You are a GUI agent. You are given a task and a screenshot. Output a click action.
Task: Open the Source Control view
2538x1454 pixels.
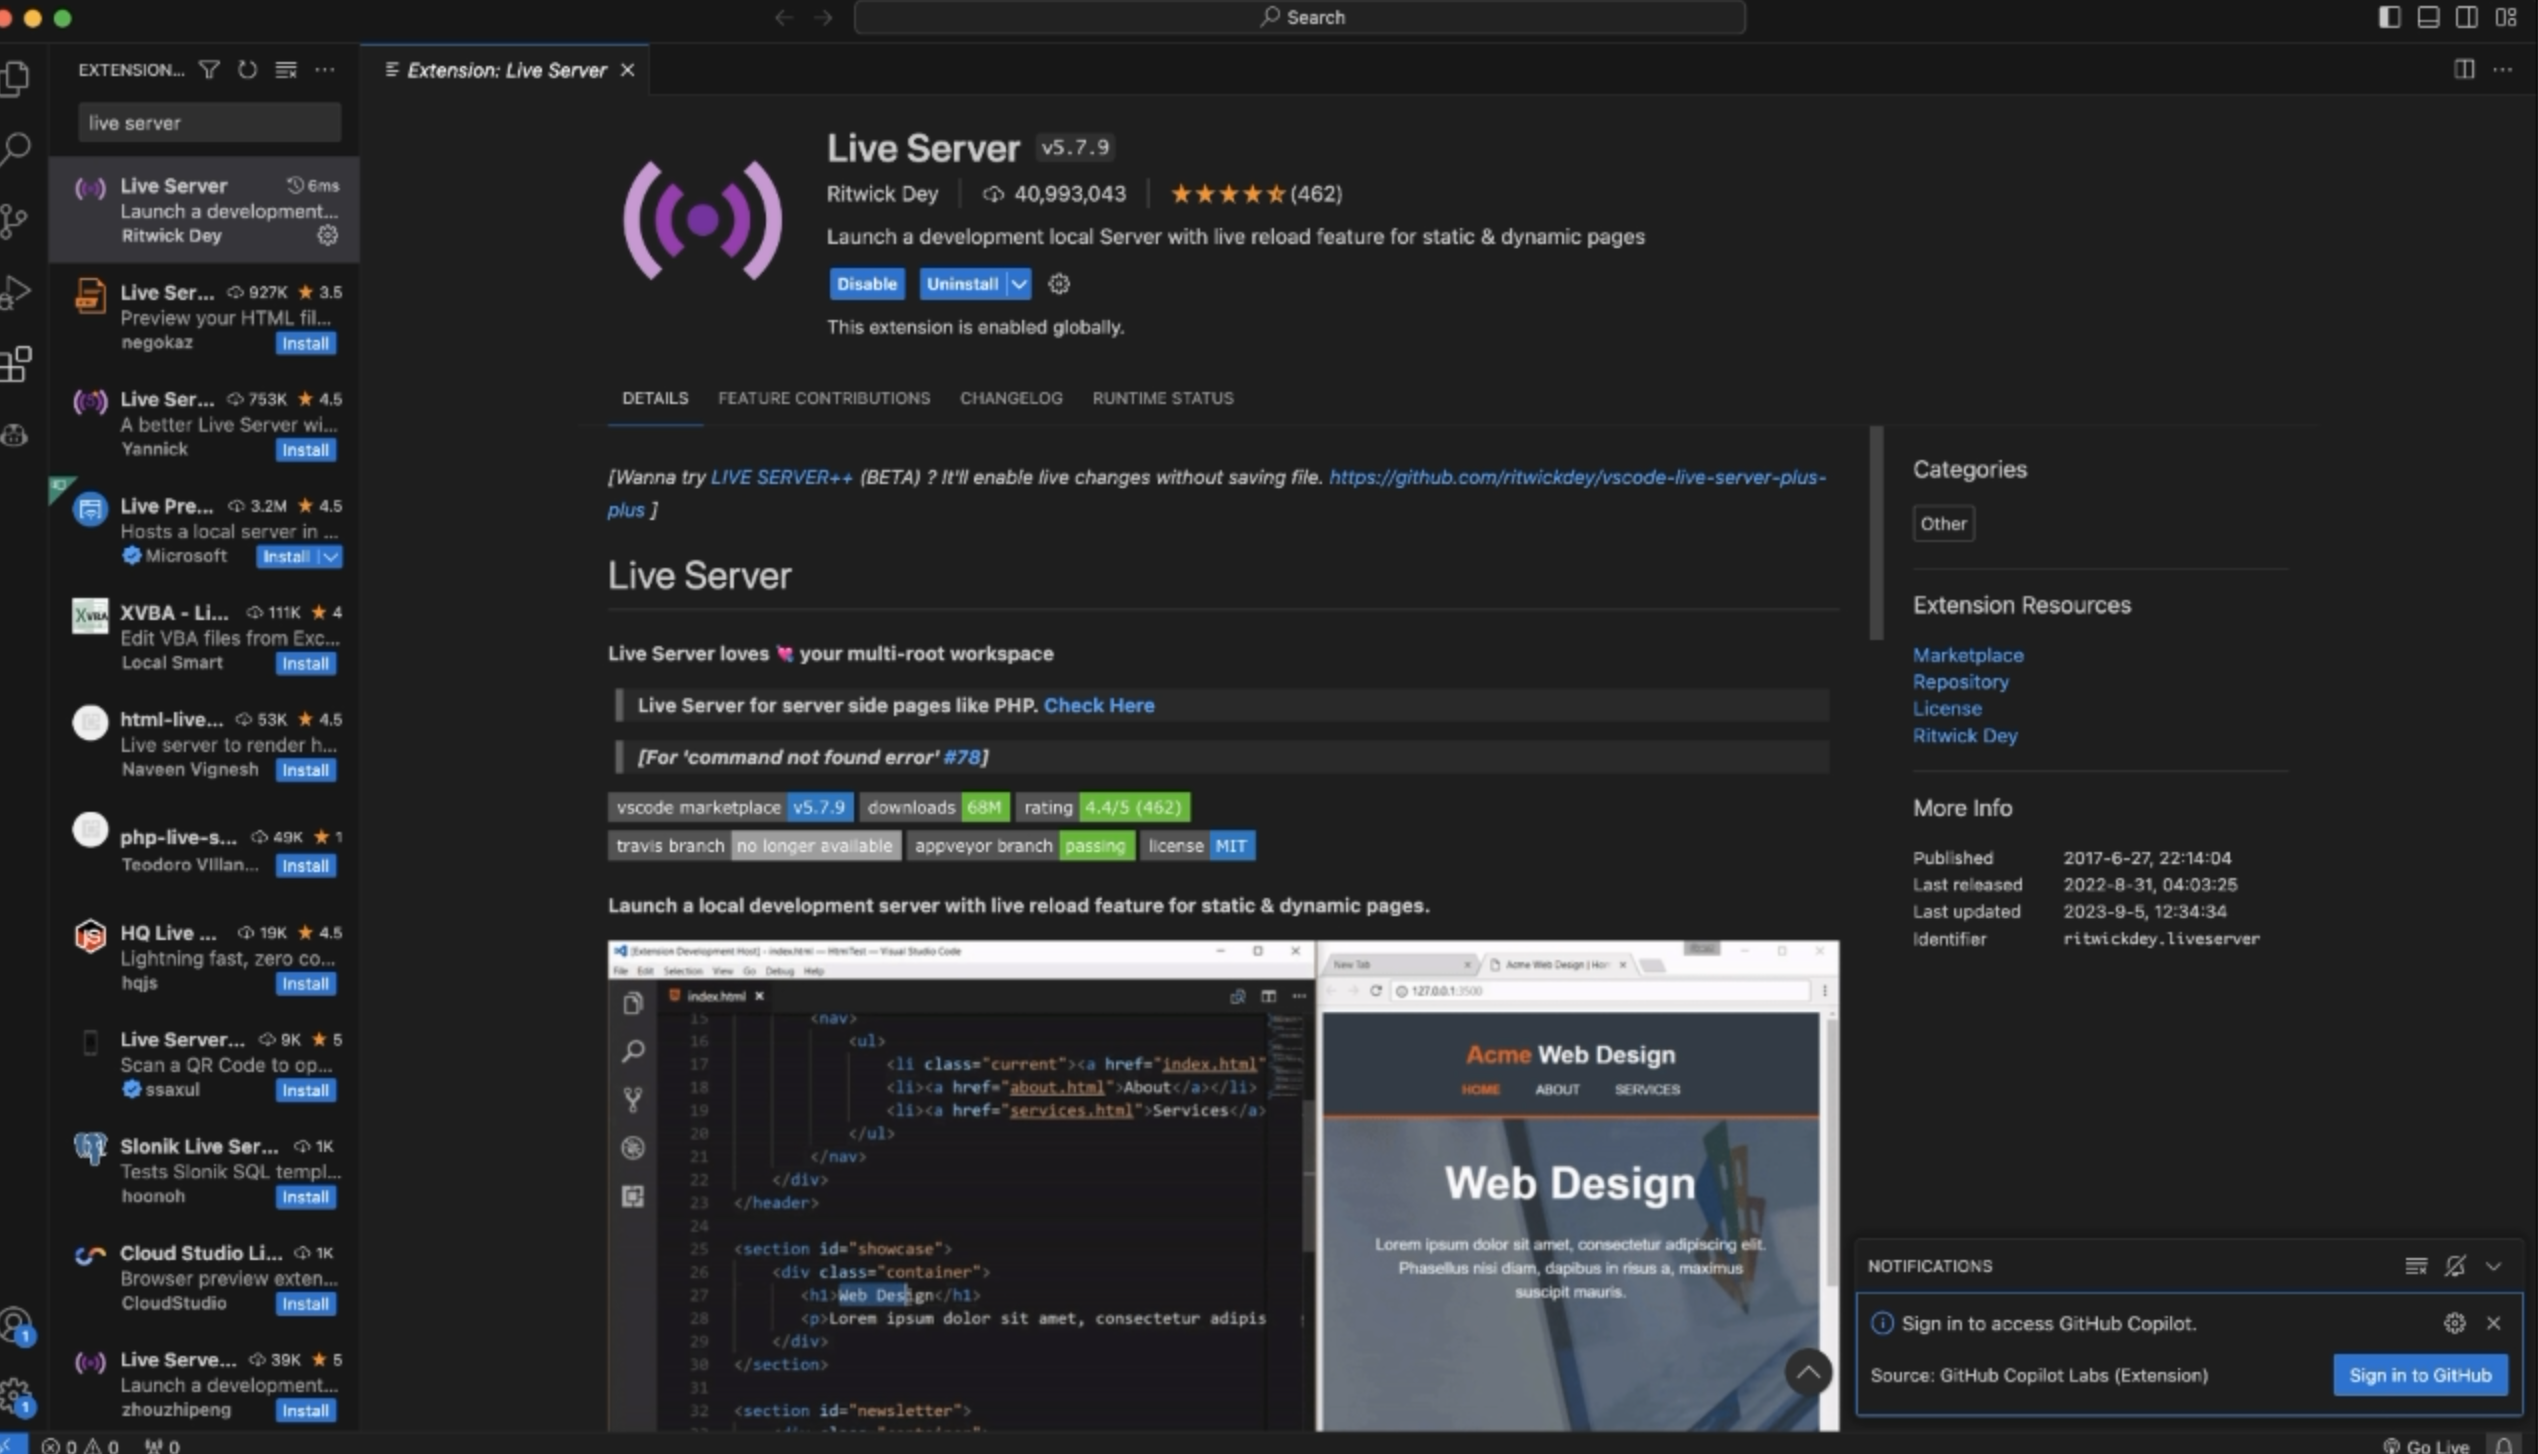pos(15,221)
